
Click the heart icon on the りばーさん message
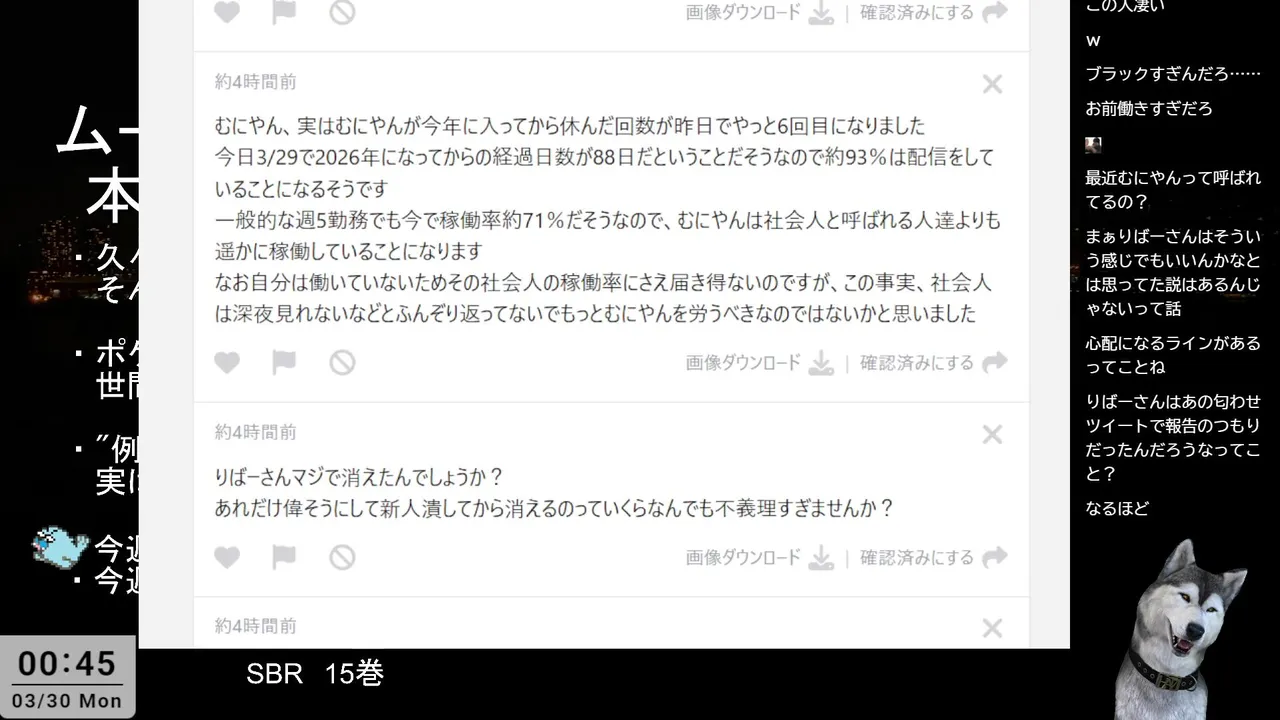[227, 557]
